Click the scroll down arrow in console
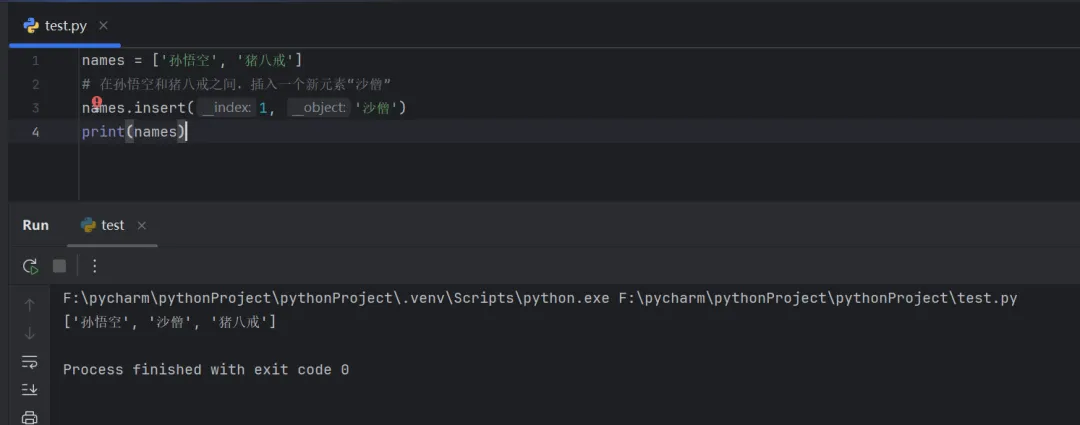 [30, 333]
